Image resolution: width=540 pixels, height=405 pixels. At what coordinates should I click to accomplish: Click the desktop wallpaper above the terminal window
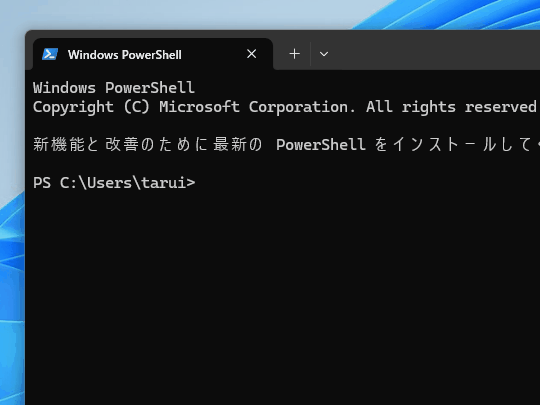[x=172, y=14]
